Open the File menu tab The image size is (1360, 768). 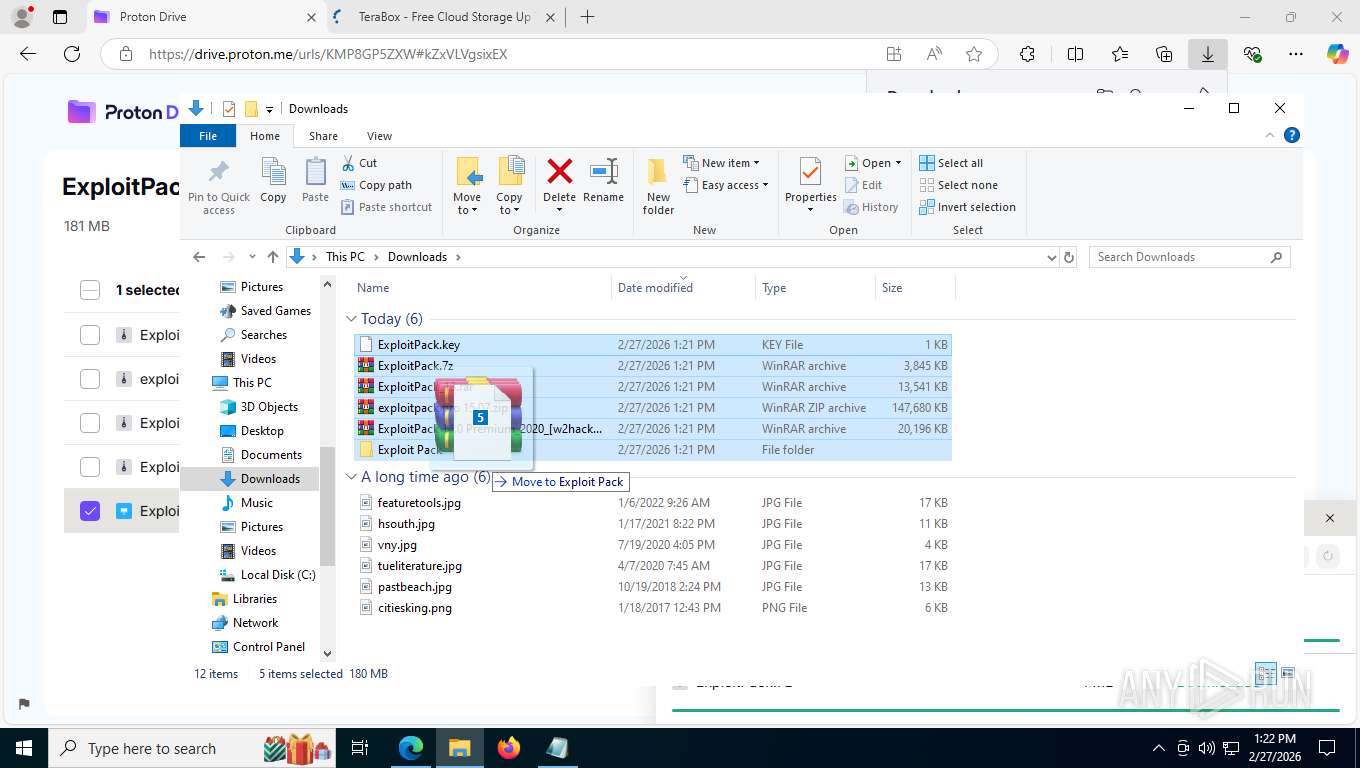(x=208, y=135)
